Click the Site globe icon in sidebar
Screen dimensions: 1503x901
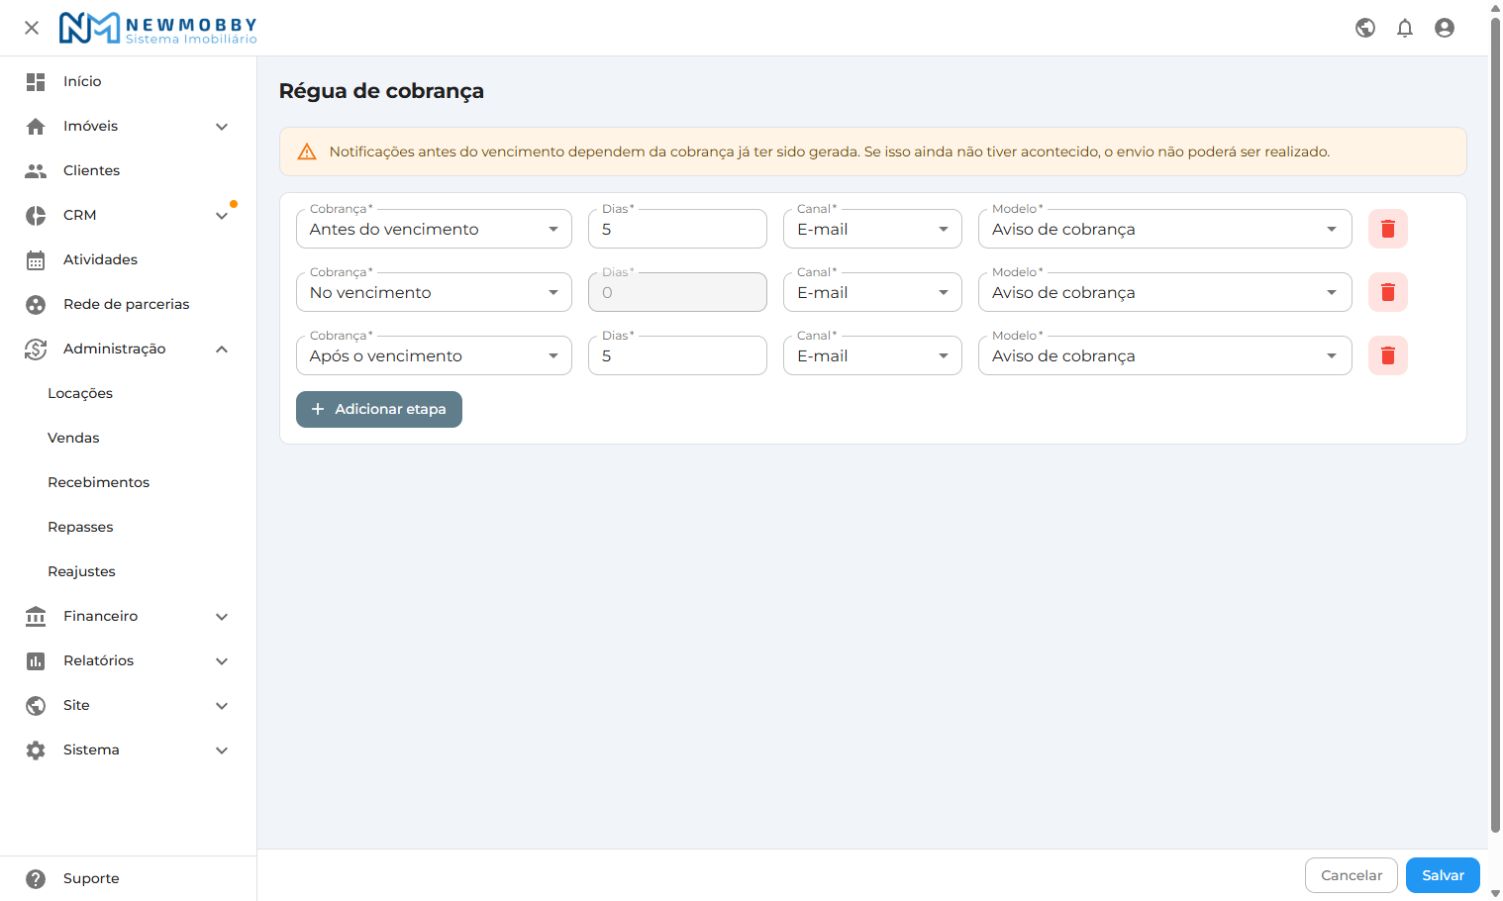coord(36,706)
